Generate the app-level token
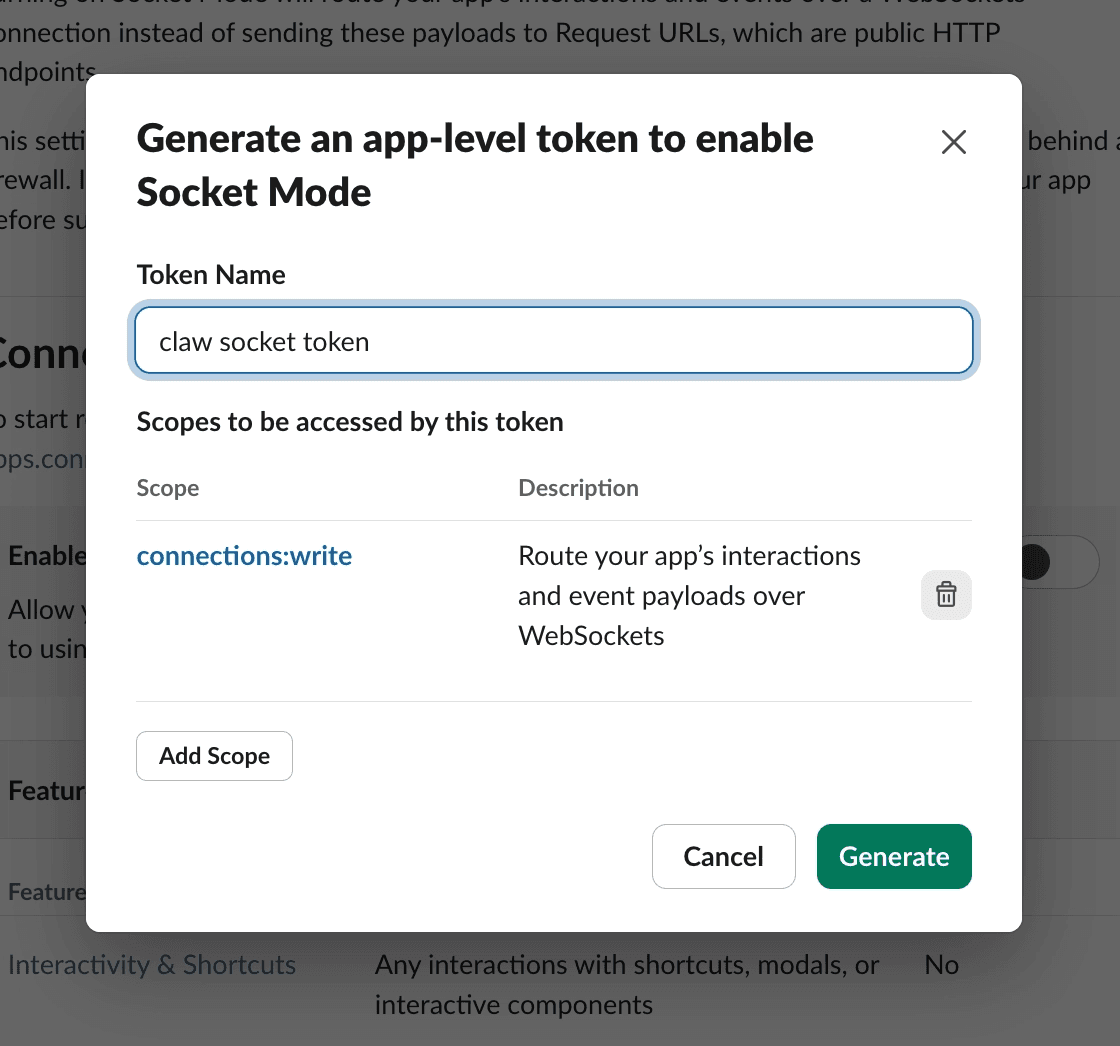The height and width of the screenshot is (1046, 1120). point(894,857)
